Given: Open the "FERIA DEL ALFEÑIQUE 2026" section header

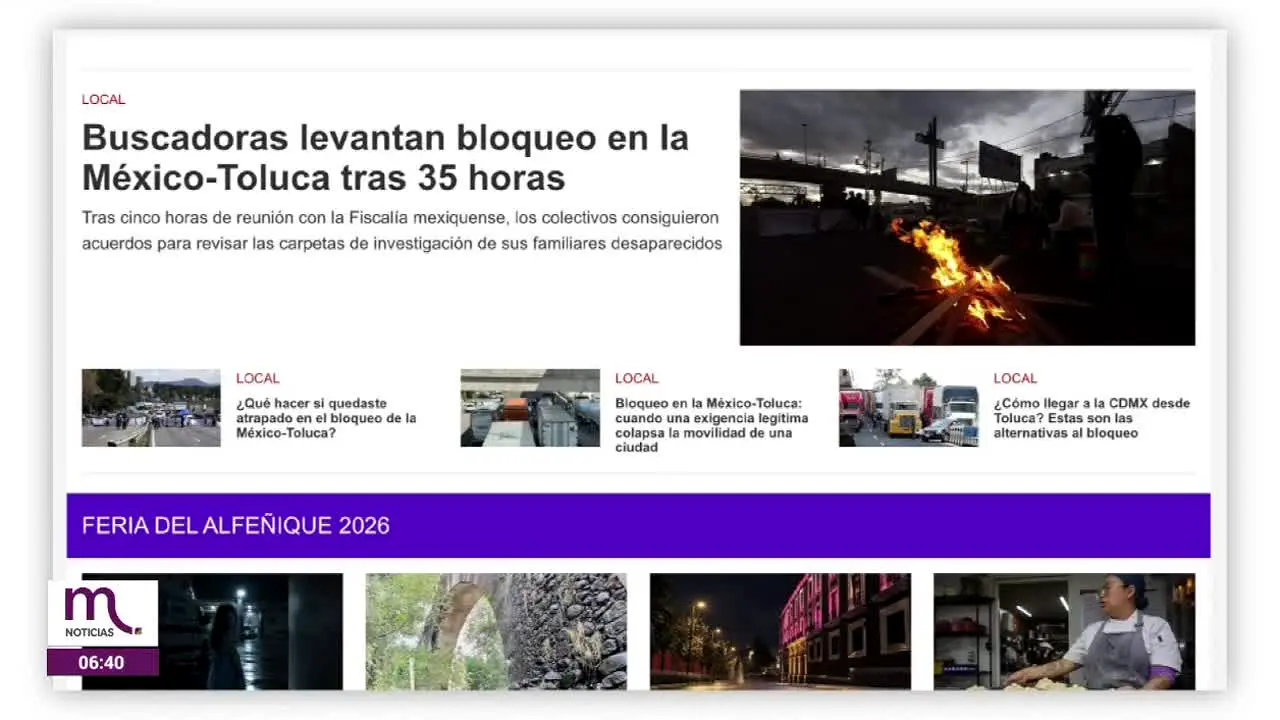Looking at the screenshot, I should (638, 525).
